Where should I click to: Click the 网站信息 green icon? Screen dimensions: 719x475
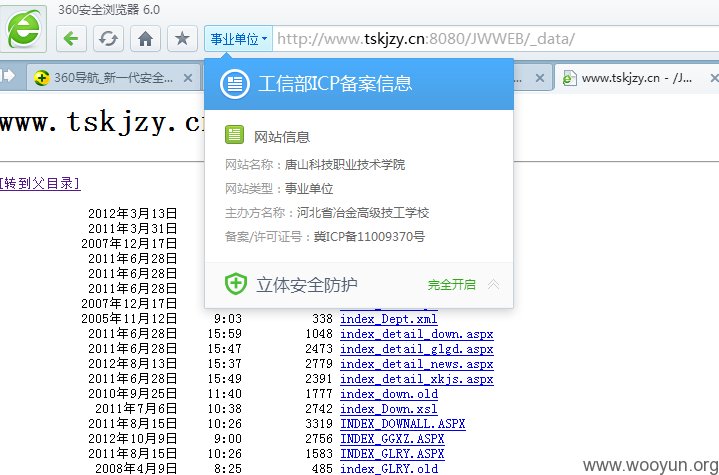[x=234, y=135]
